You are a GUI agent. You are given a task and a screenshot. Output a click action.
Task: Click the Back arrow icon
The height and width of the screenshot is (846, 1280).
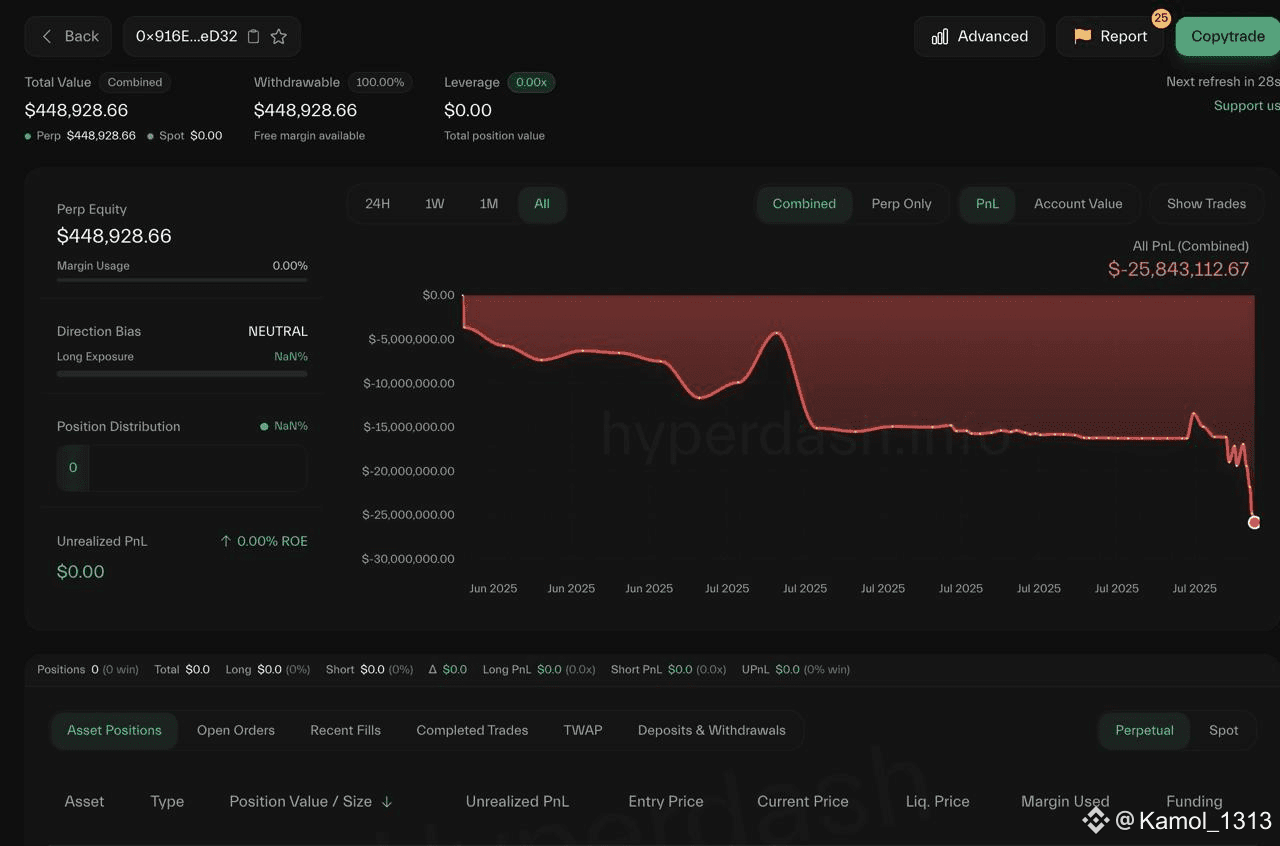pos(46,36)
